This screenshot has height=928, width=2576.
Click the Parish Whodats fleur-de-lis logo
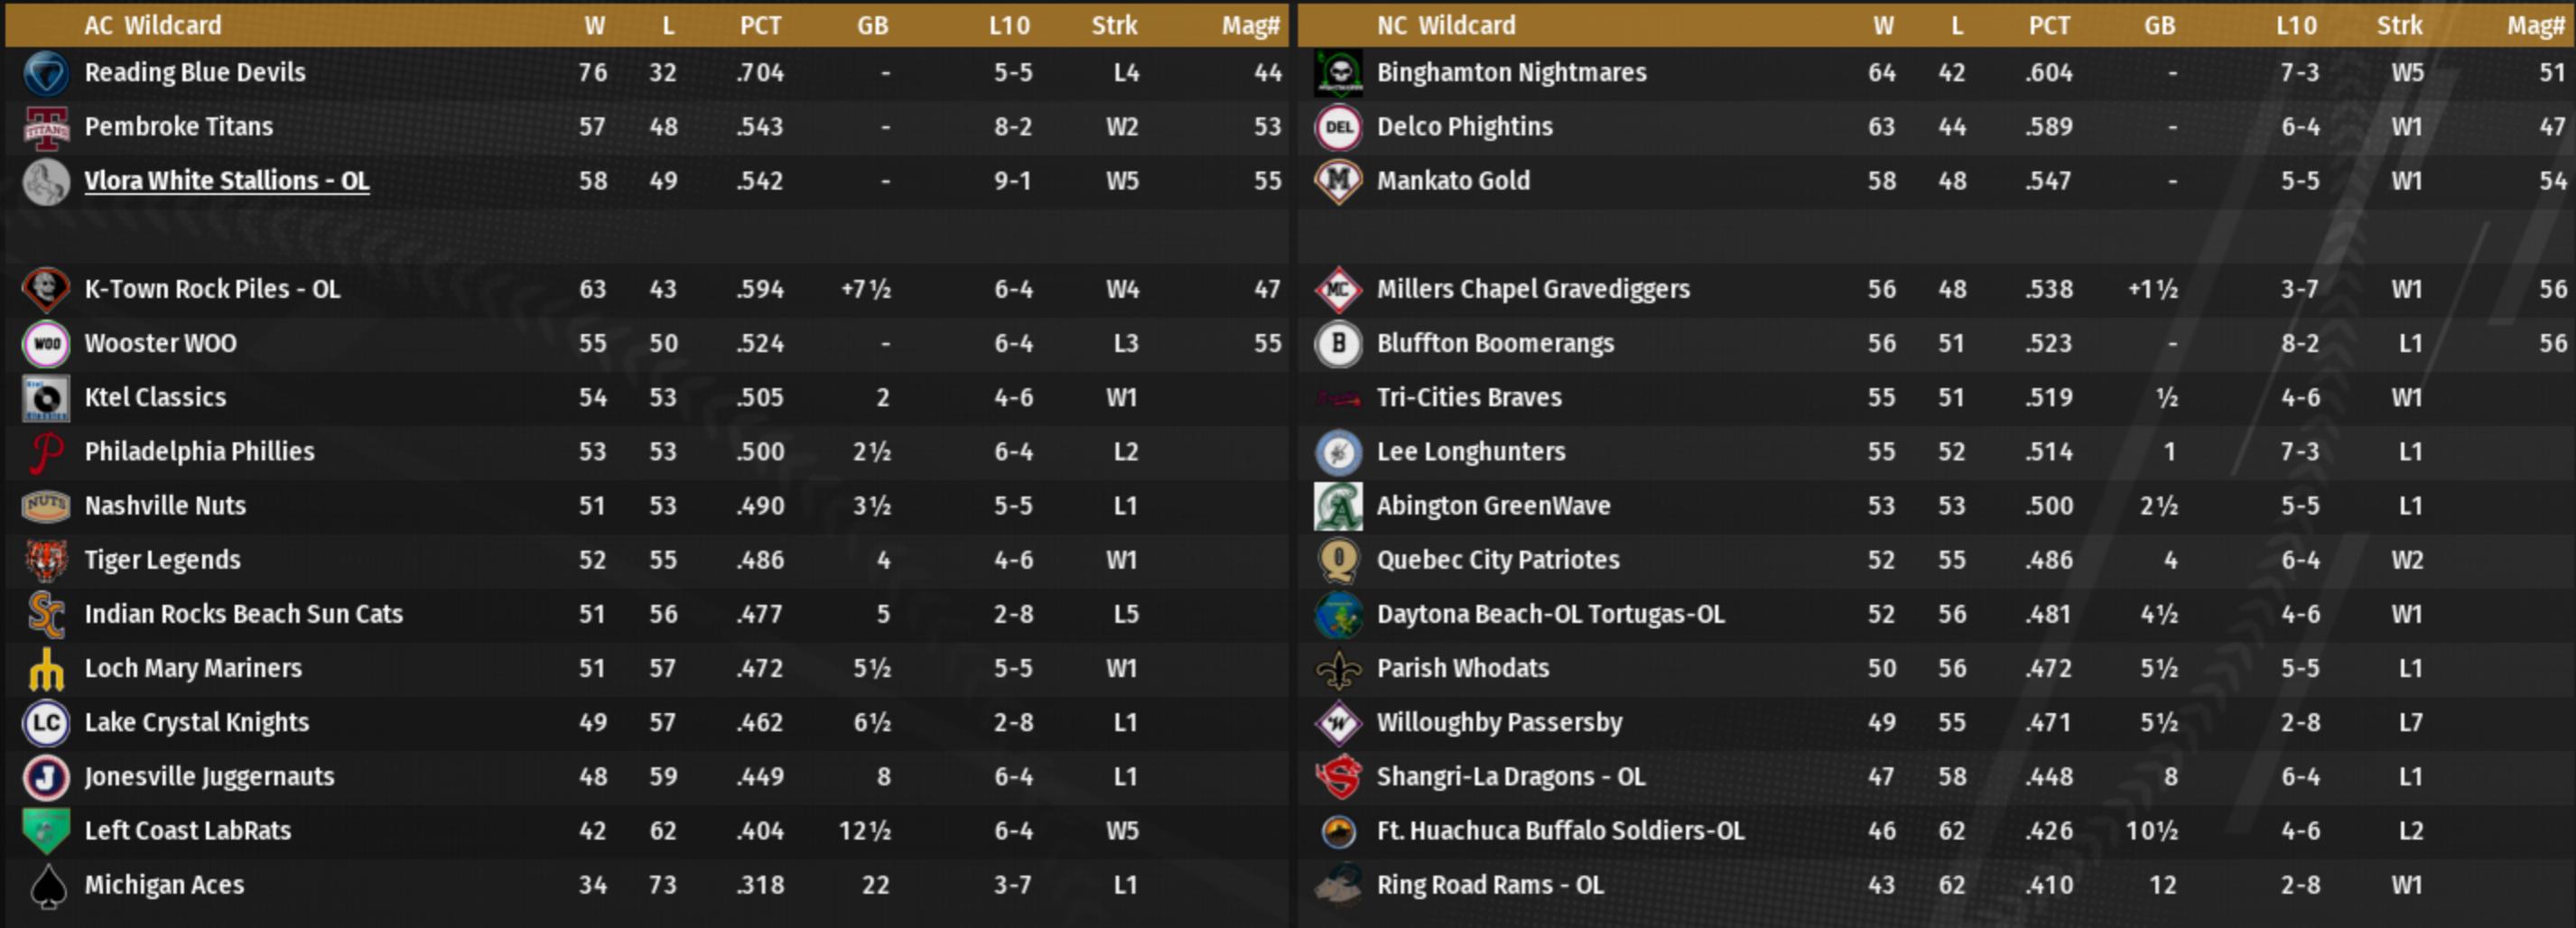tap(1338, 669)
